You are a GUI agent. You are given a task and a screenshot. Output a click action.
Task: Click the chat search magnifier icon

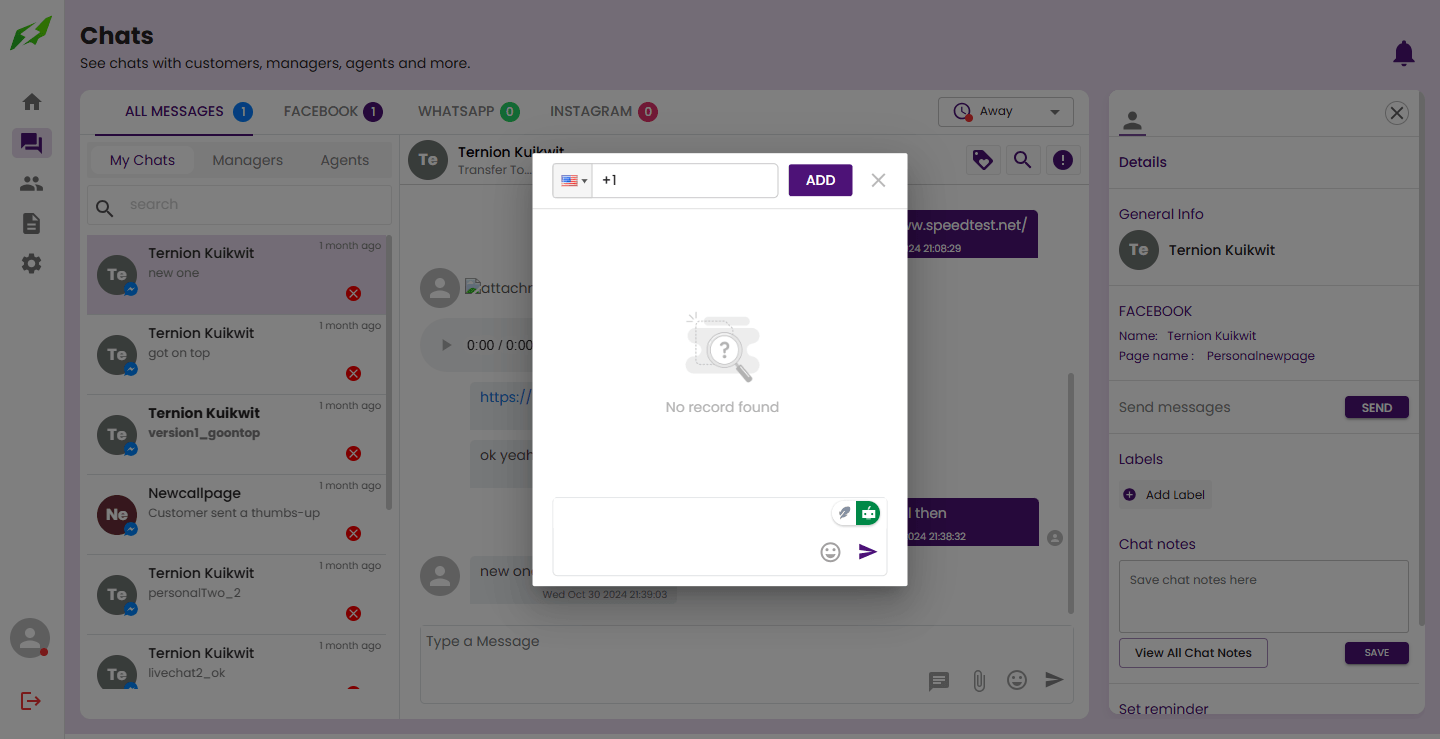click(x=1022, y=160)
